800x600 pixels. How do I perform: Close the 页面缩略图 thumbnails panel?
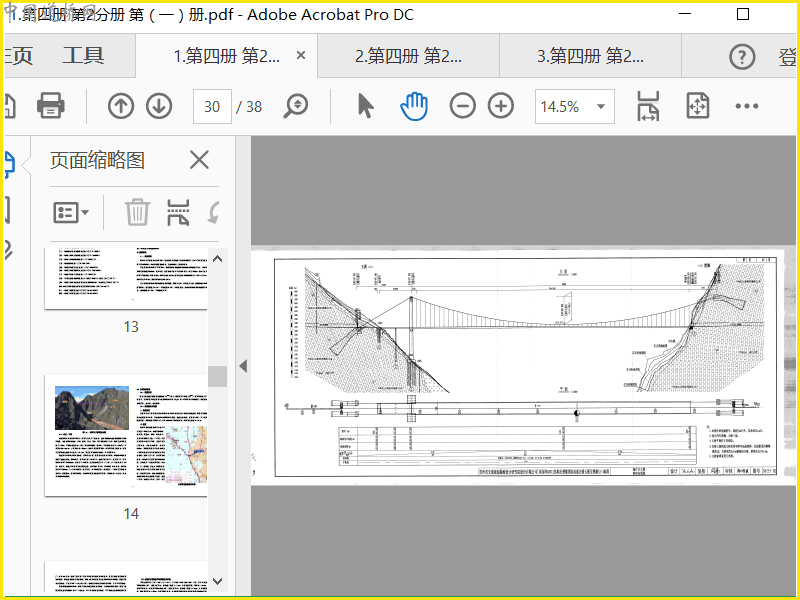click(199, 160)
